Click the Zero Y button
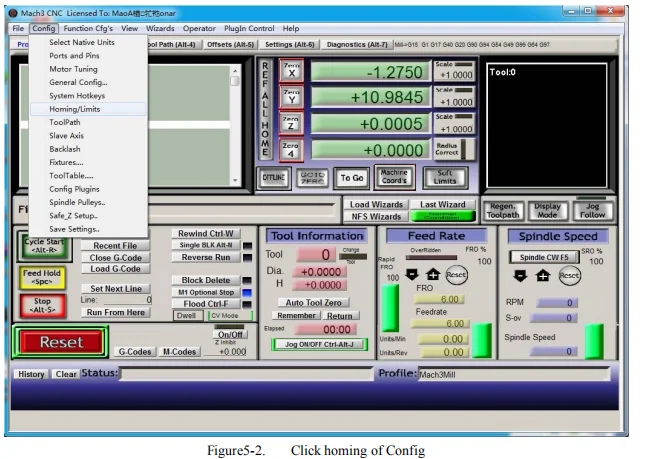This screenshot has width=648, height=459. (x=291, y=97)
